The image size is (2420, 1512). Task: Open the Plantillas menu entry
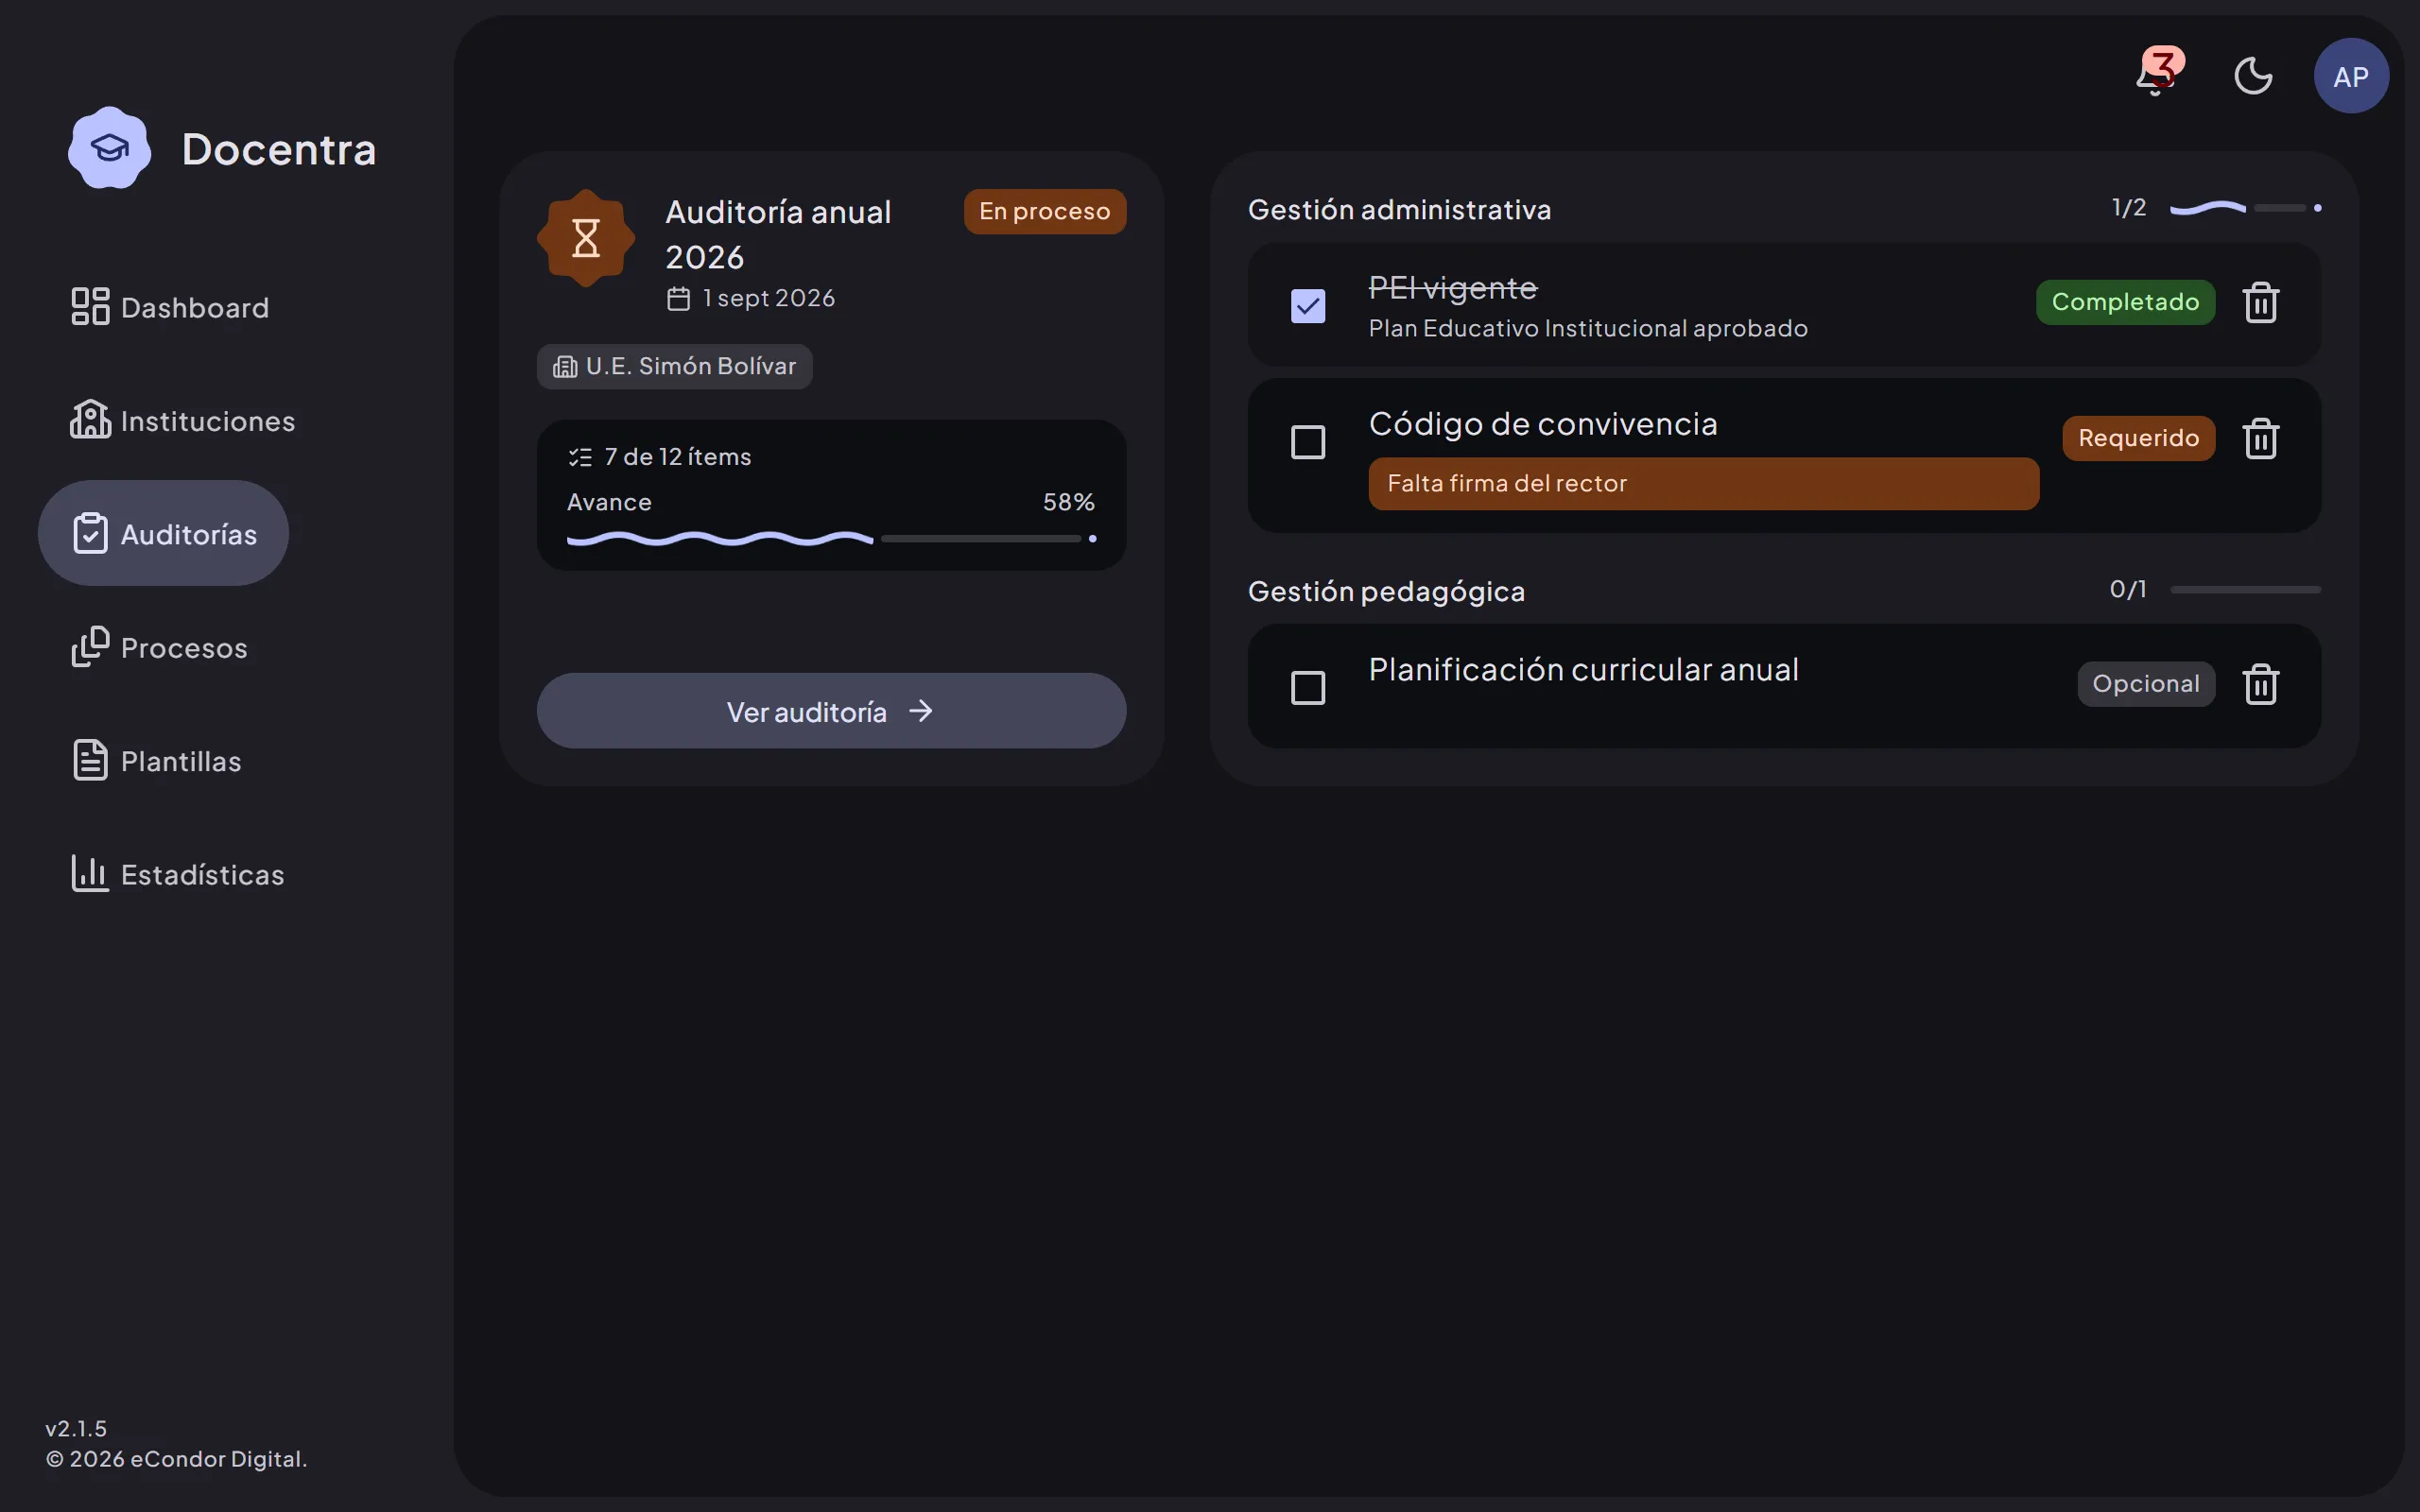pyautogui.click(x=156, y=760)
